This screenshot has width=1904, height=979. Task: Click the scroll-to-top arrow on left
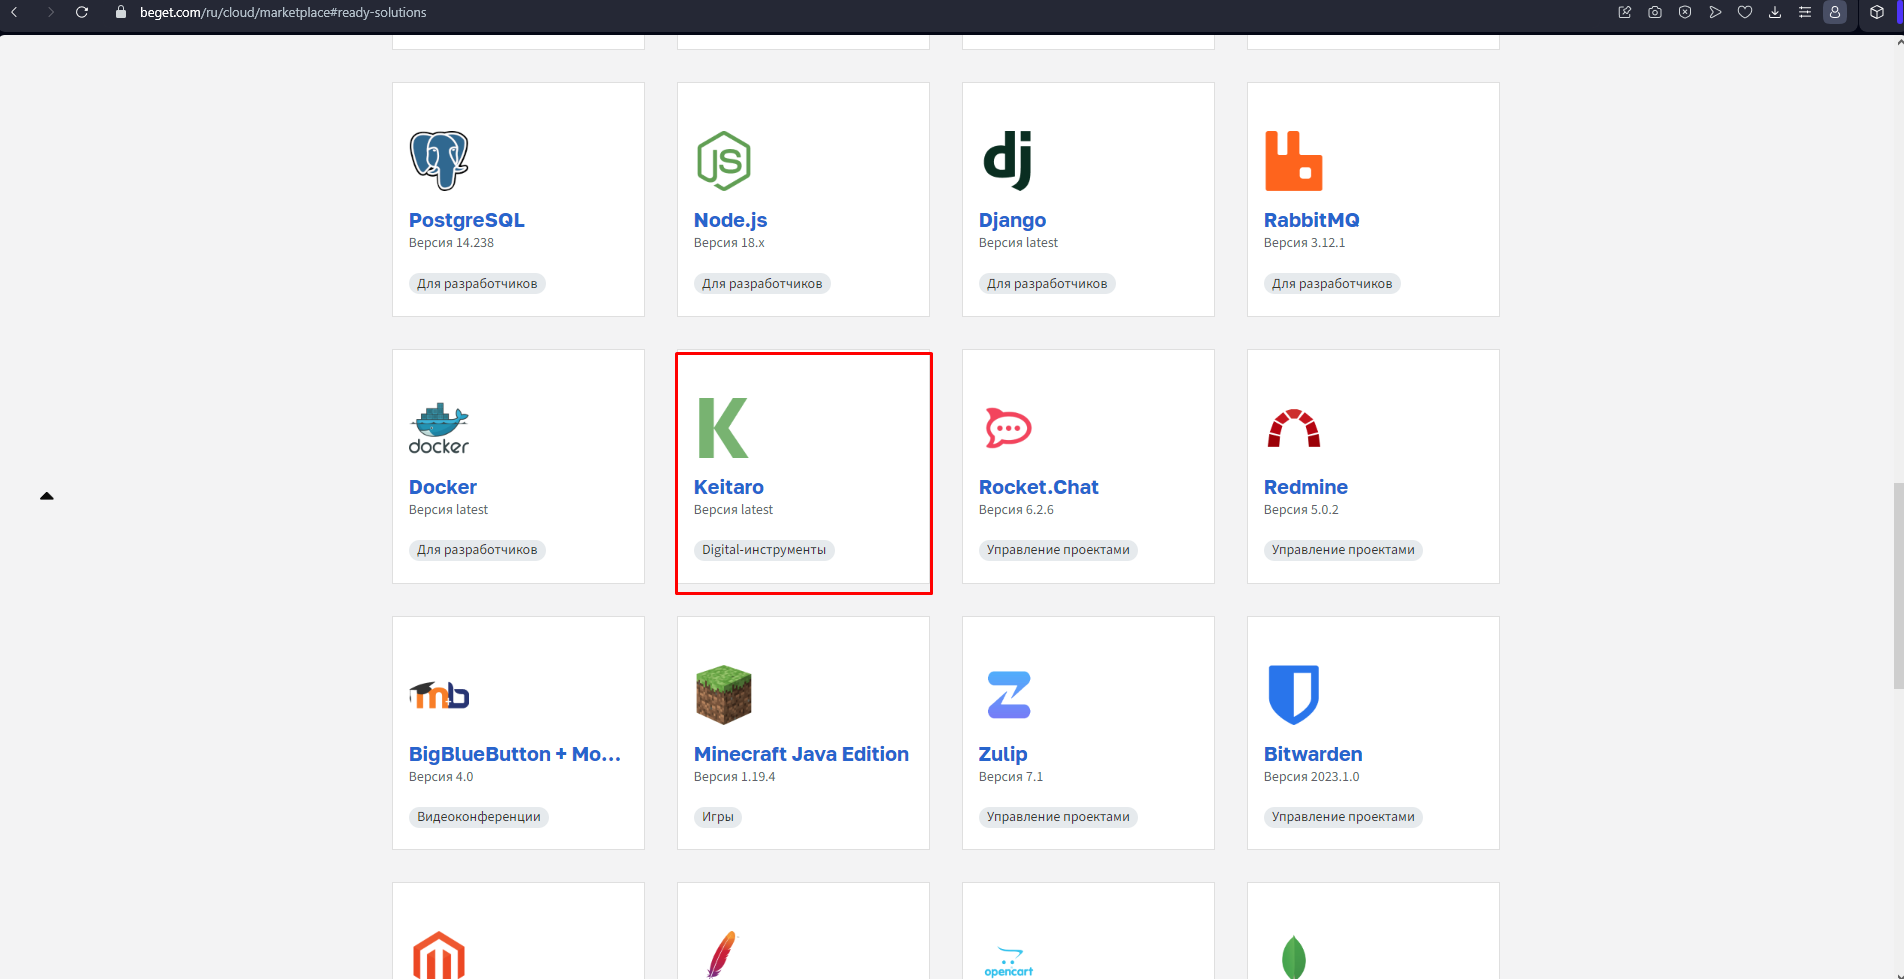[x=46, y=496]
